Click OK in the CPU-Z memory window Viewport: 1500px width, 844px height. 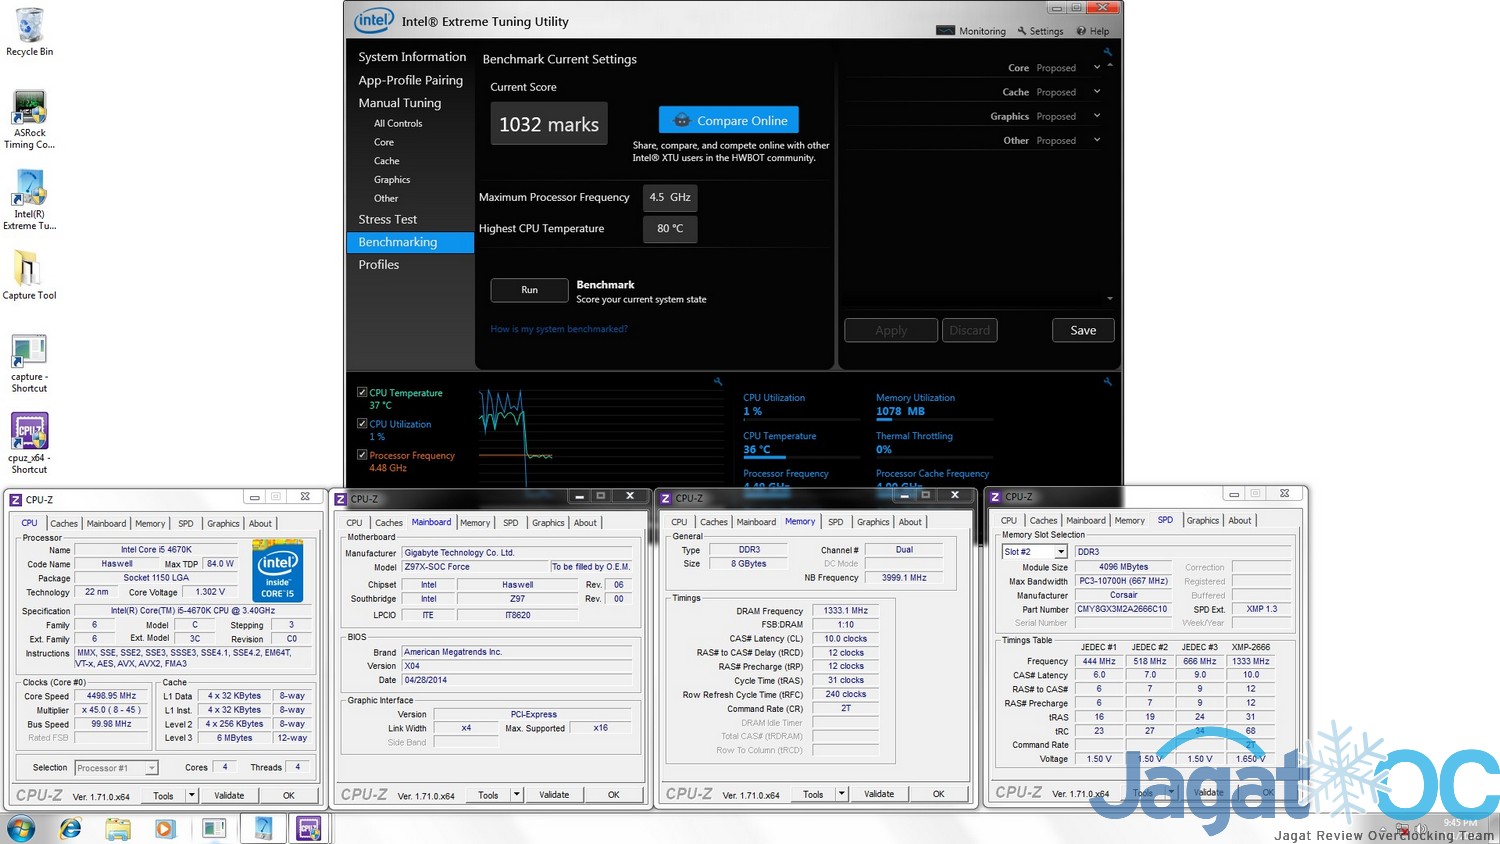[938, 794]
